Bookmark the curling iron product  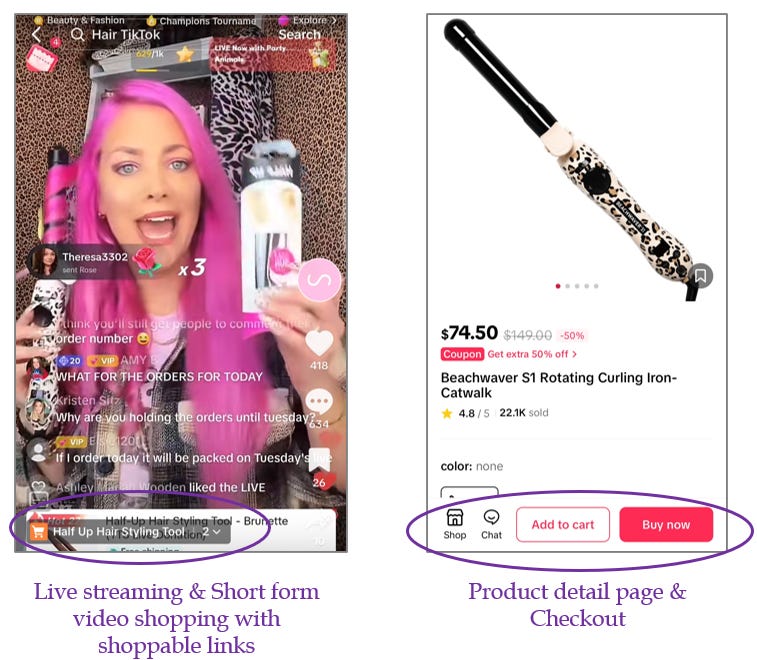[x=701, y=276]
